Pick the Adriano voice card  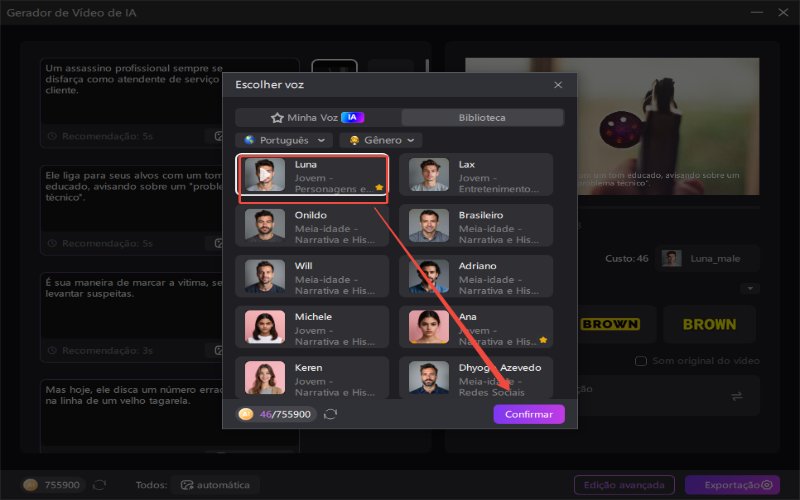[x=476, y=276]
